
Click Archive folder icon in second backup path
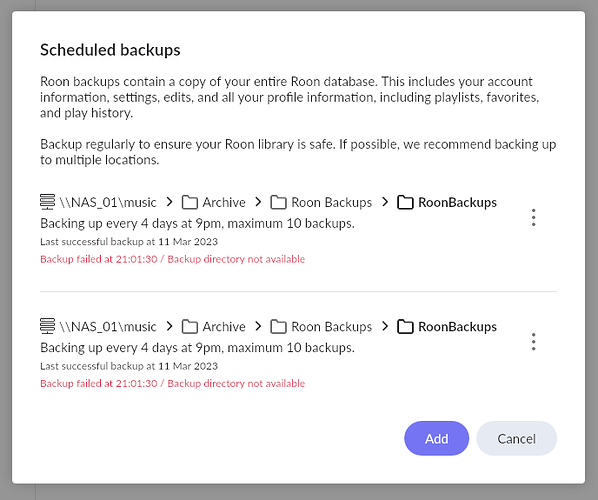190,327
